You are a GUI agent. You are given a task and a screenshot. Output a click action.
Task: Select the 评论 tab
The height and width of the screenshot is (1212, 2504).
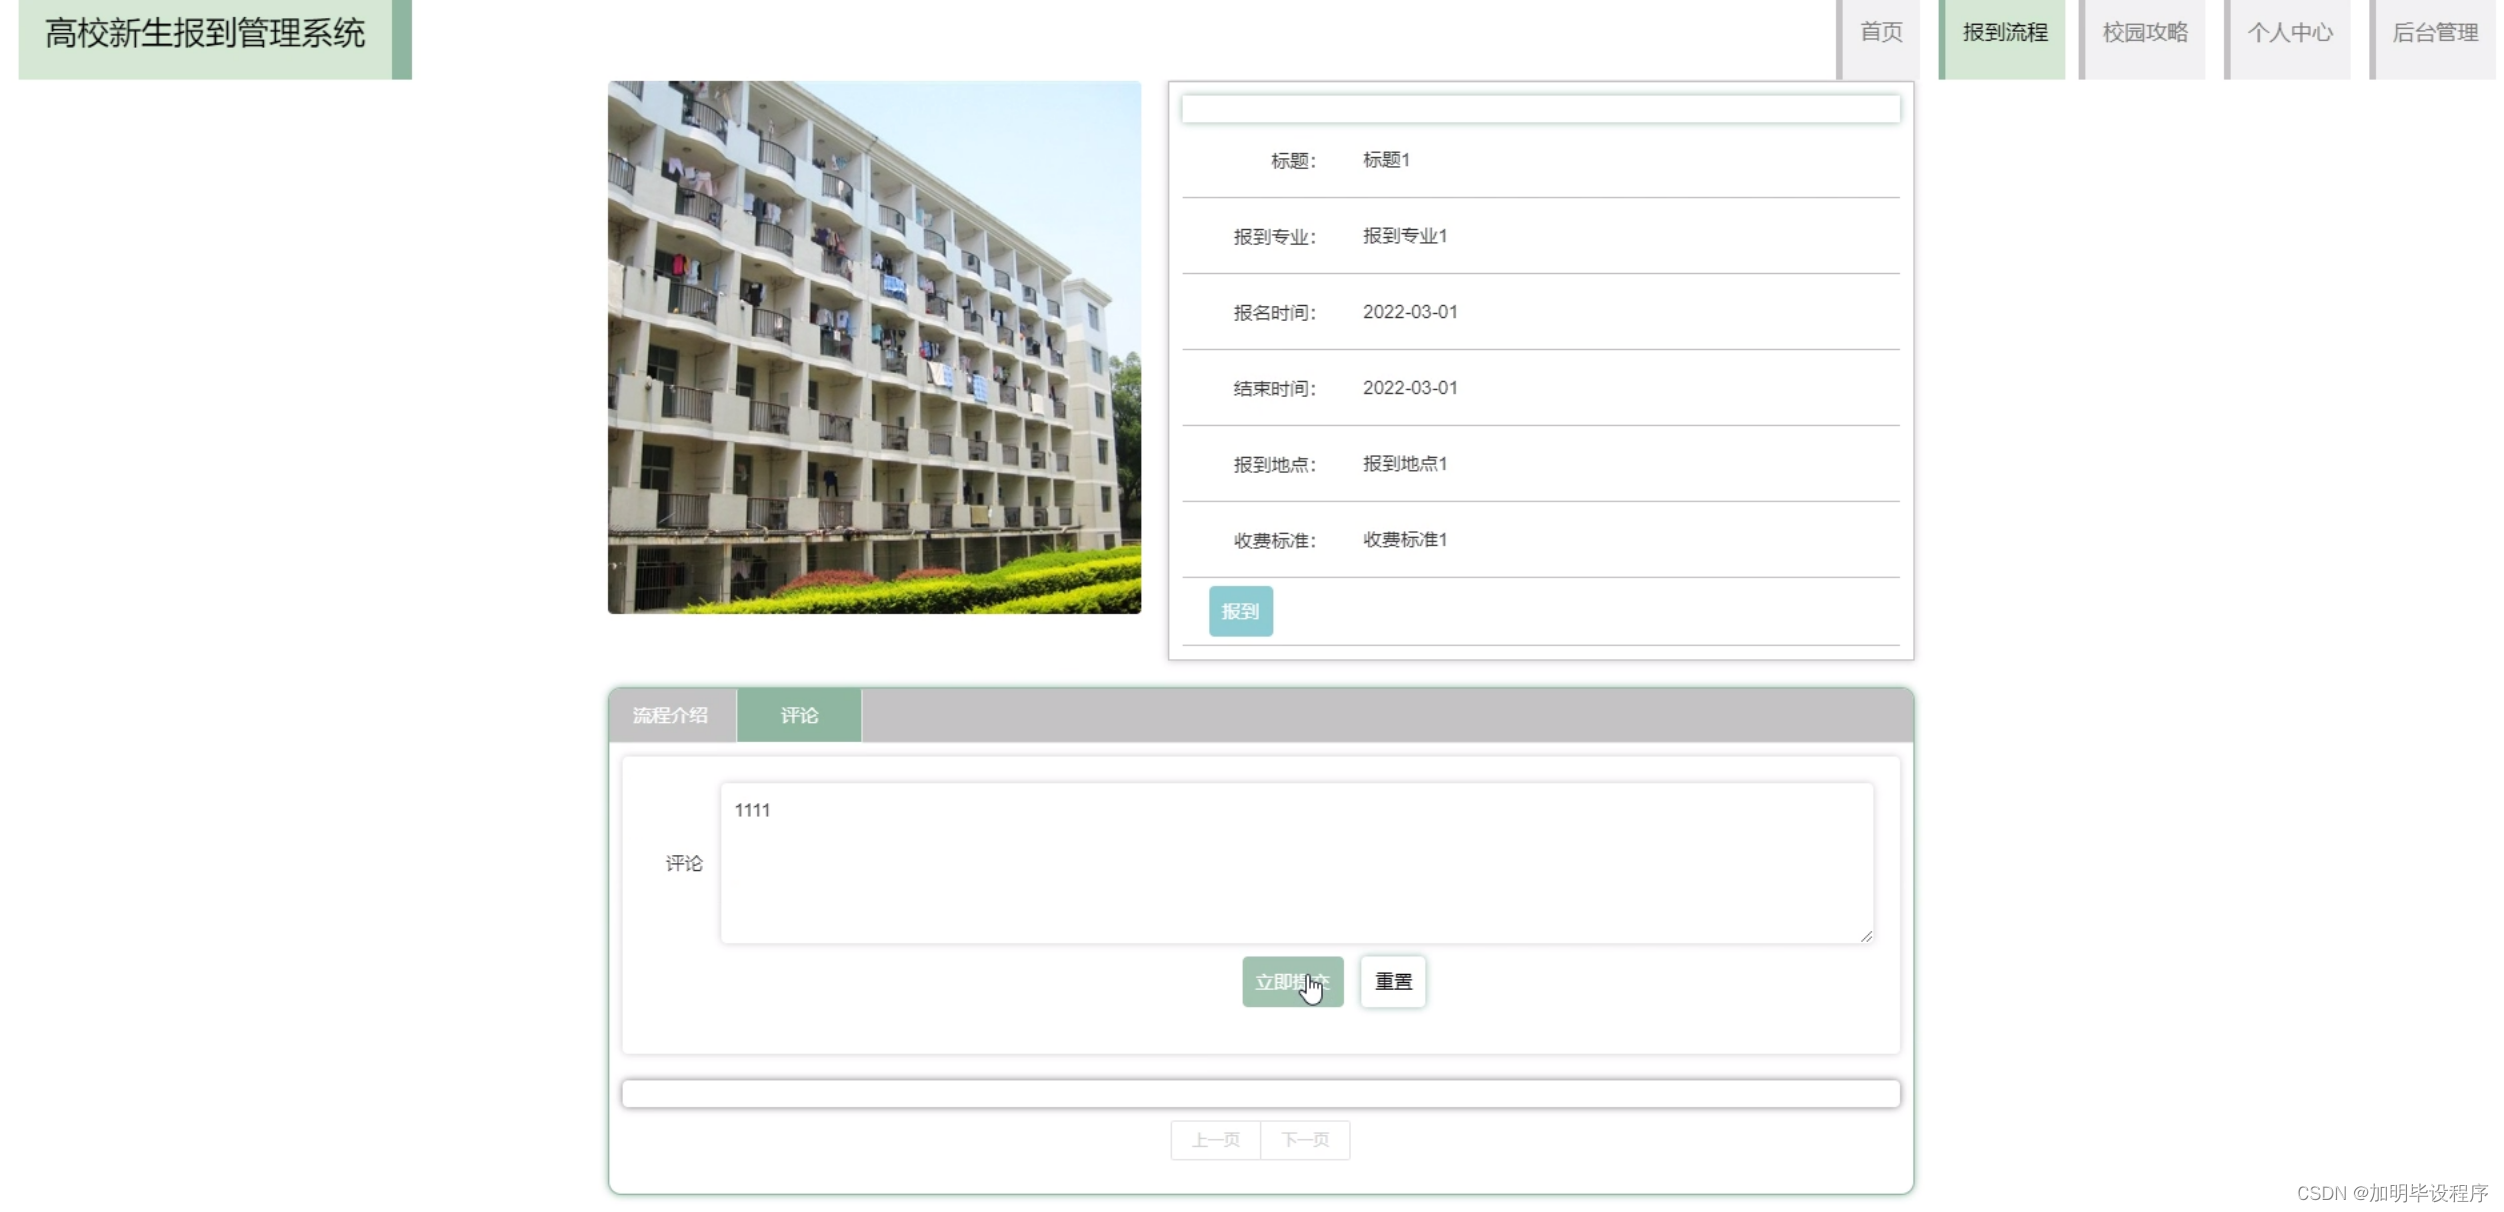coord(799,716)
